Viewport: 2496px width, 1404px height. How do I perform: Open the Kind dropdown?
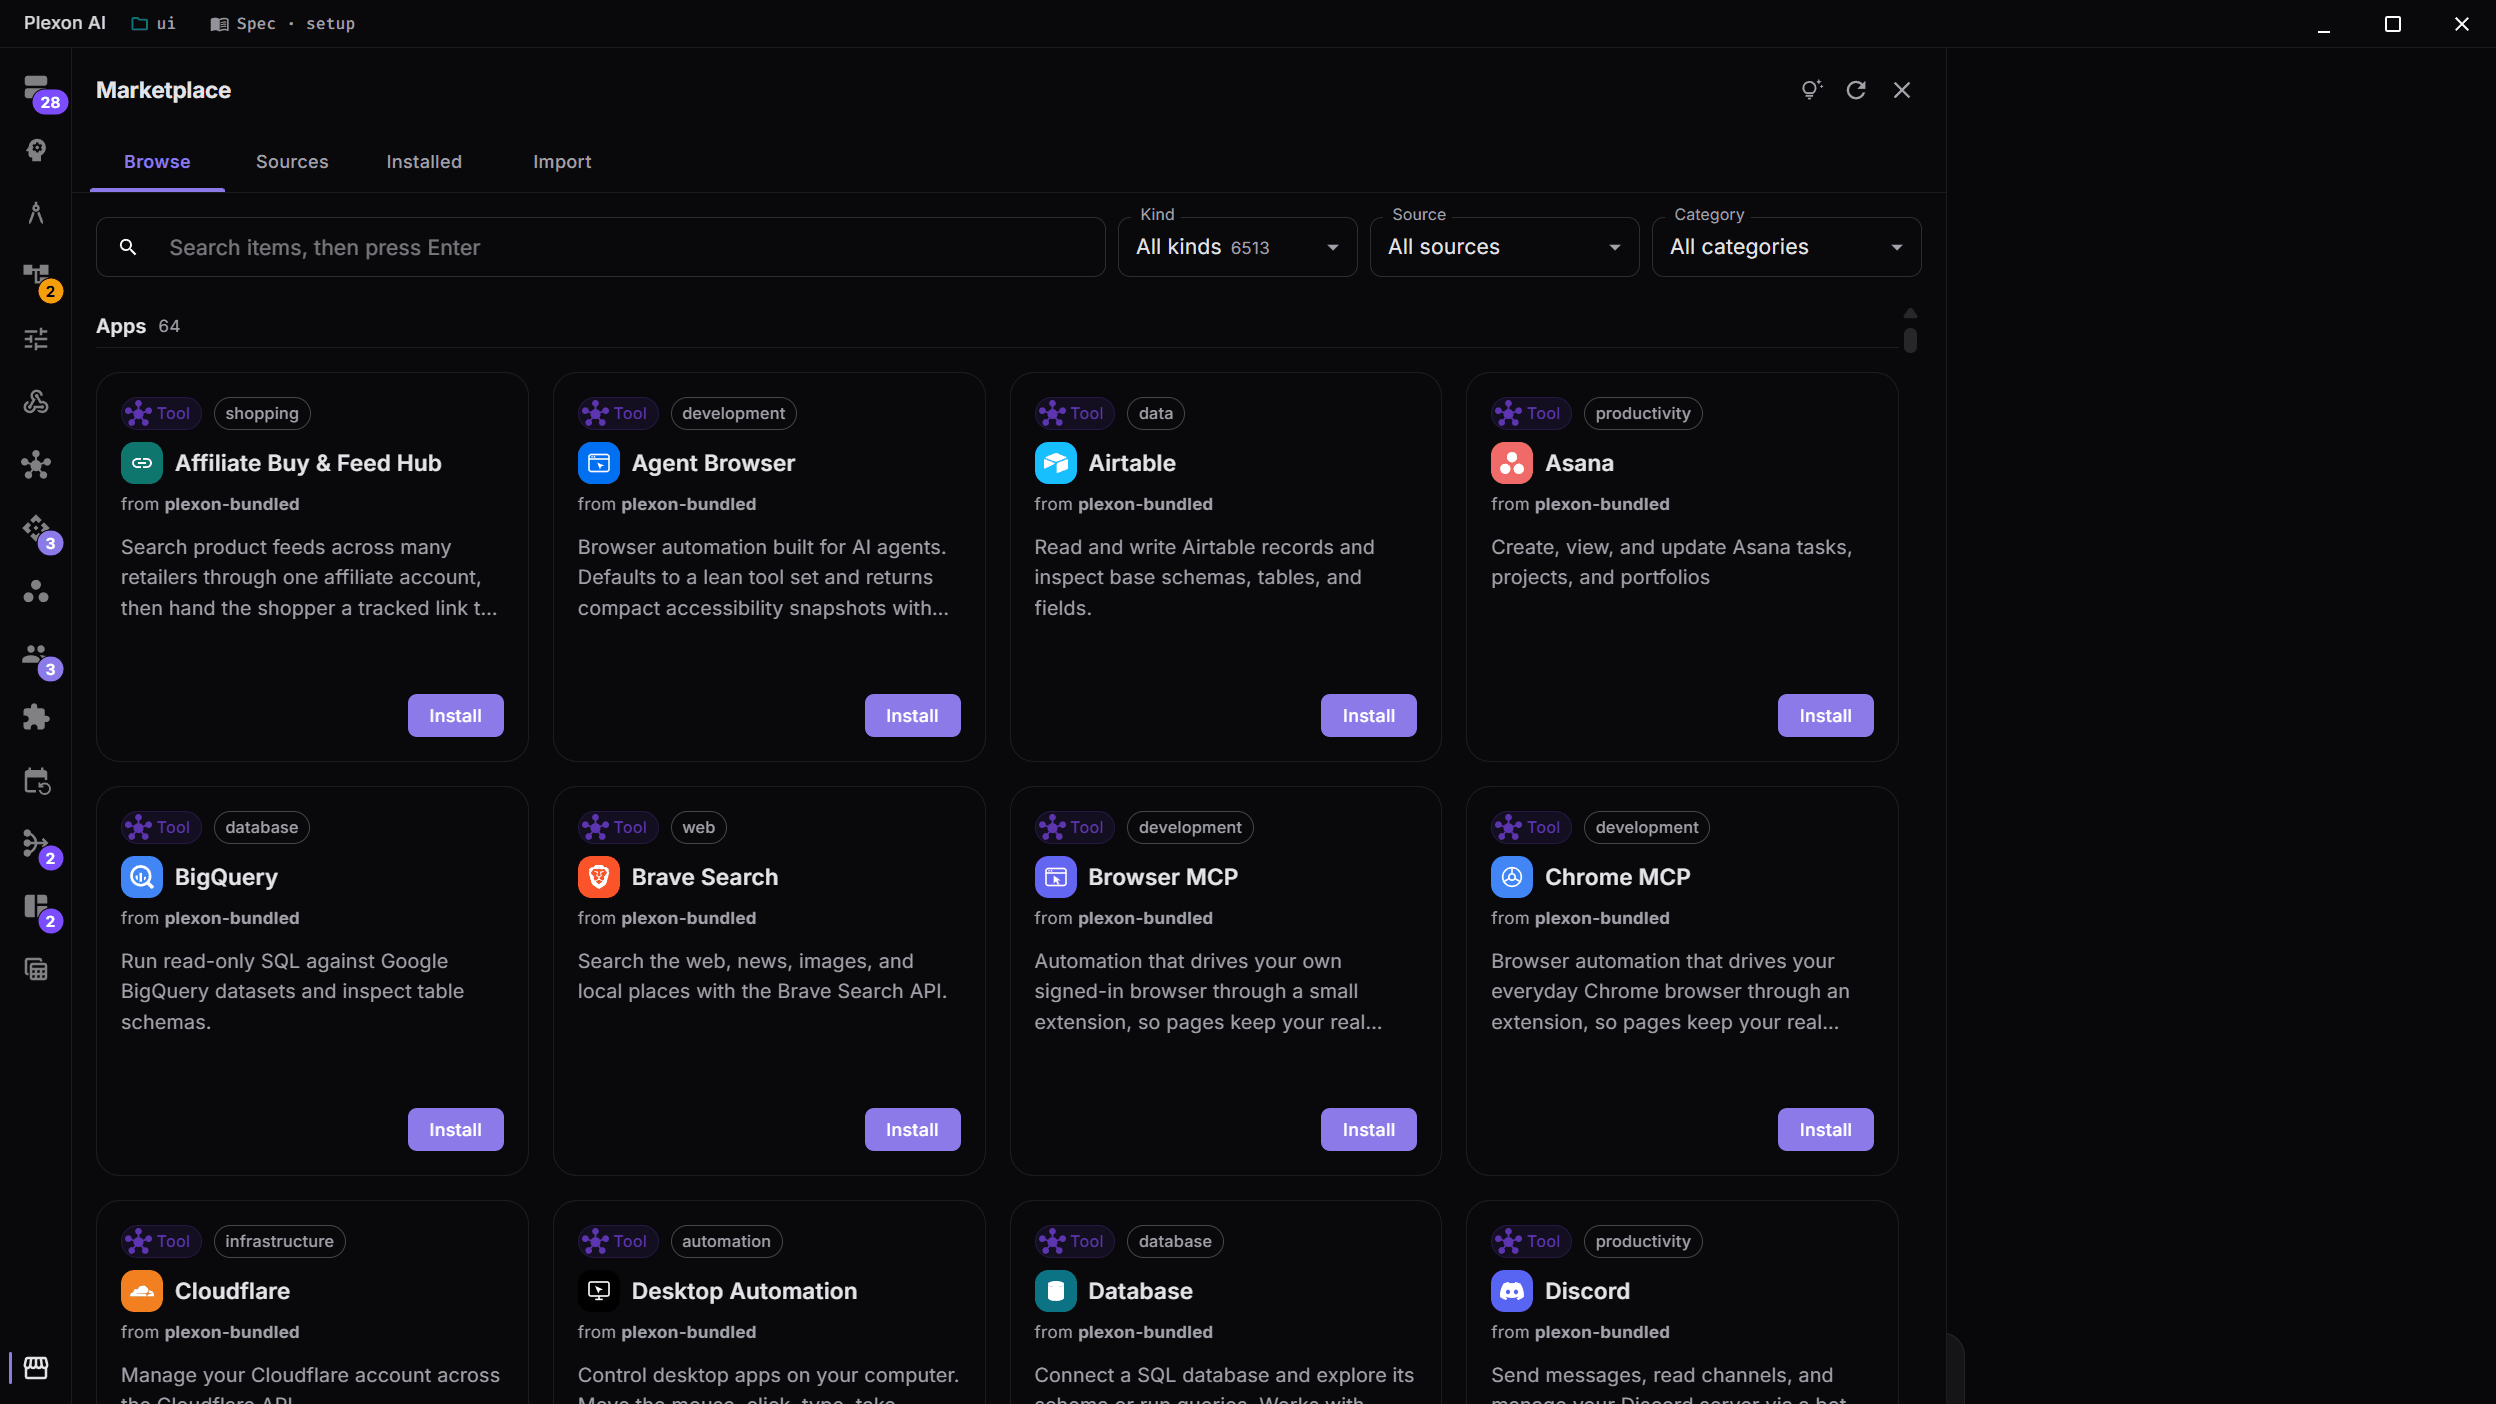1237,247
